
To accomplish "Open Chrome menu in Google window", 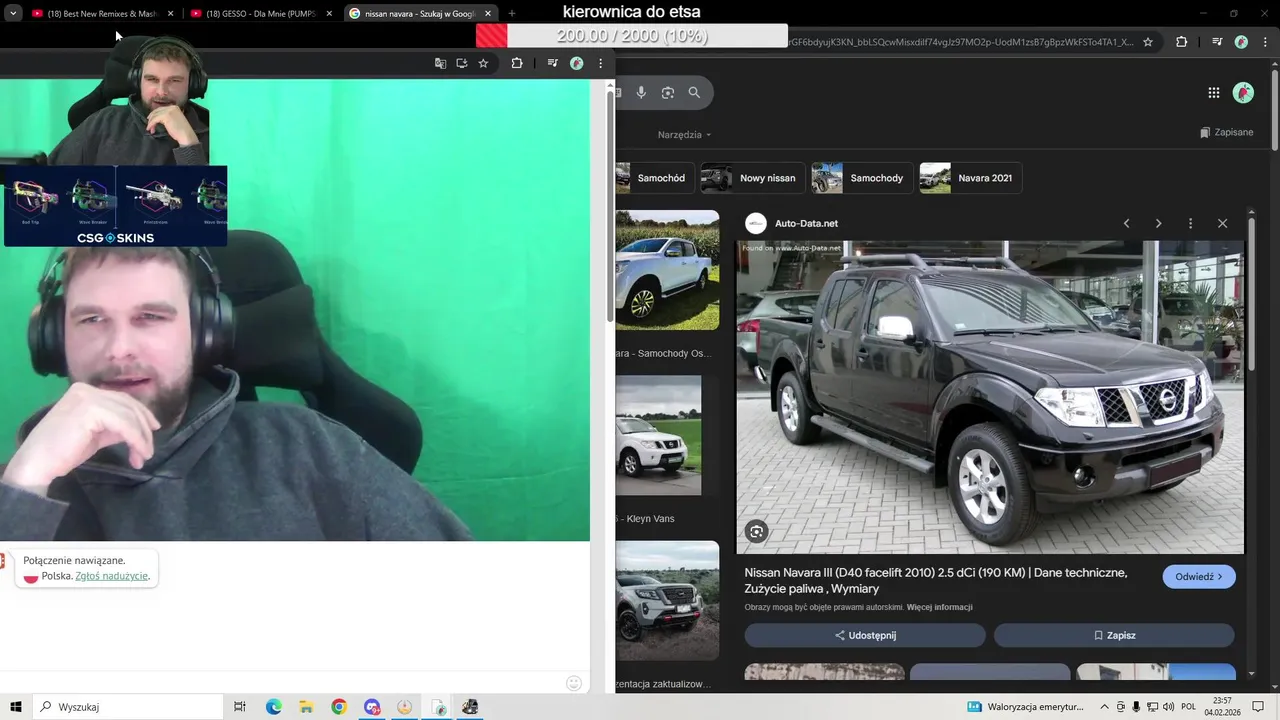I will pyautogui.click(x=1264, y=42).
